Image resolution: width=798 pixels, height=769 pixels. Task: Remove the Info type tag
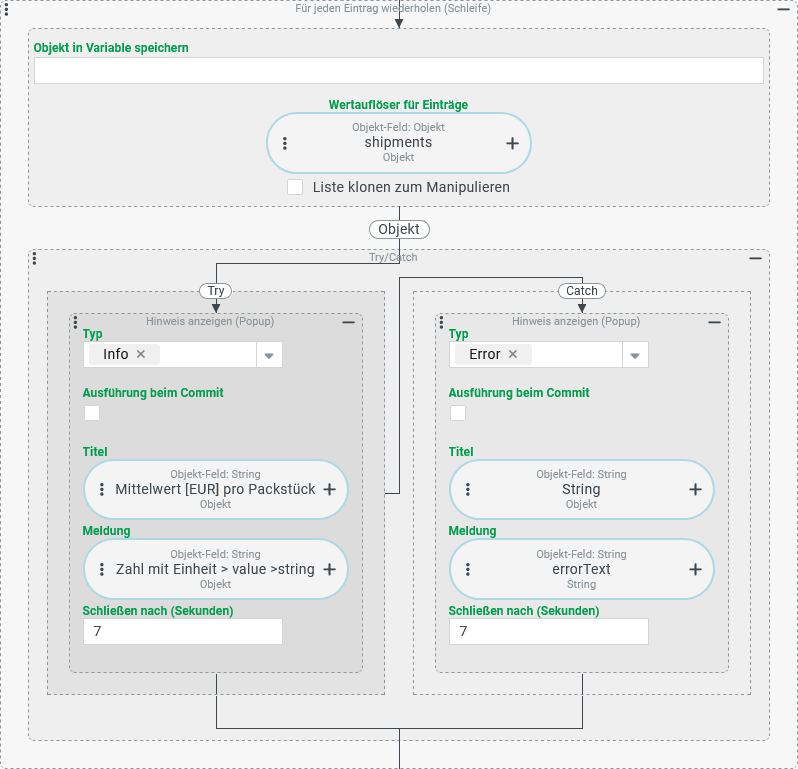coord(141,354)
